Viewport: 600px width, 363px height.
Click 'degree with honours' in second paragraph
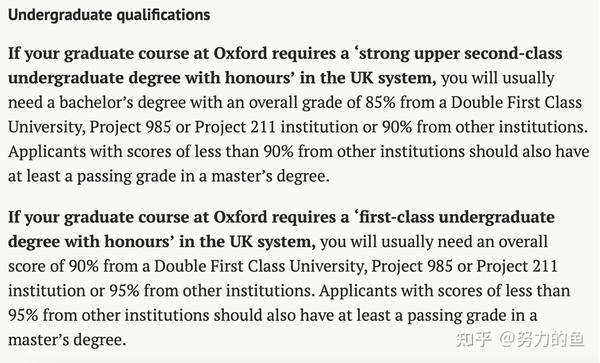91,241
